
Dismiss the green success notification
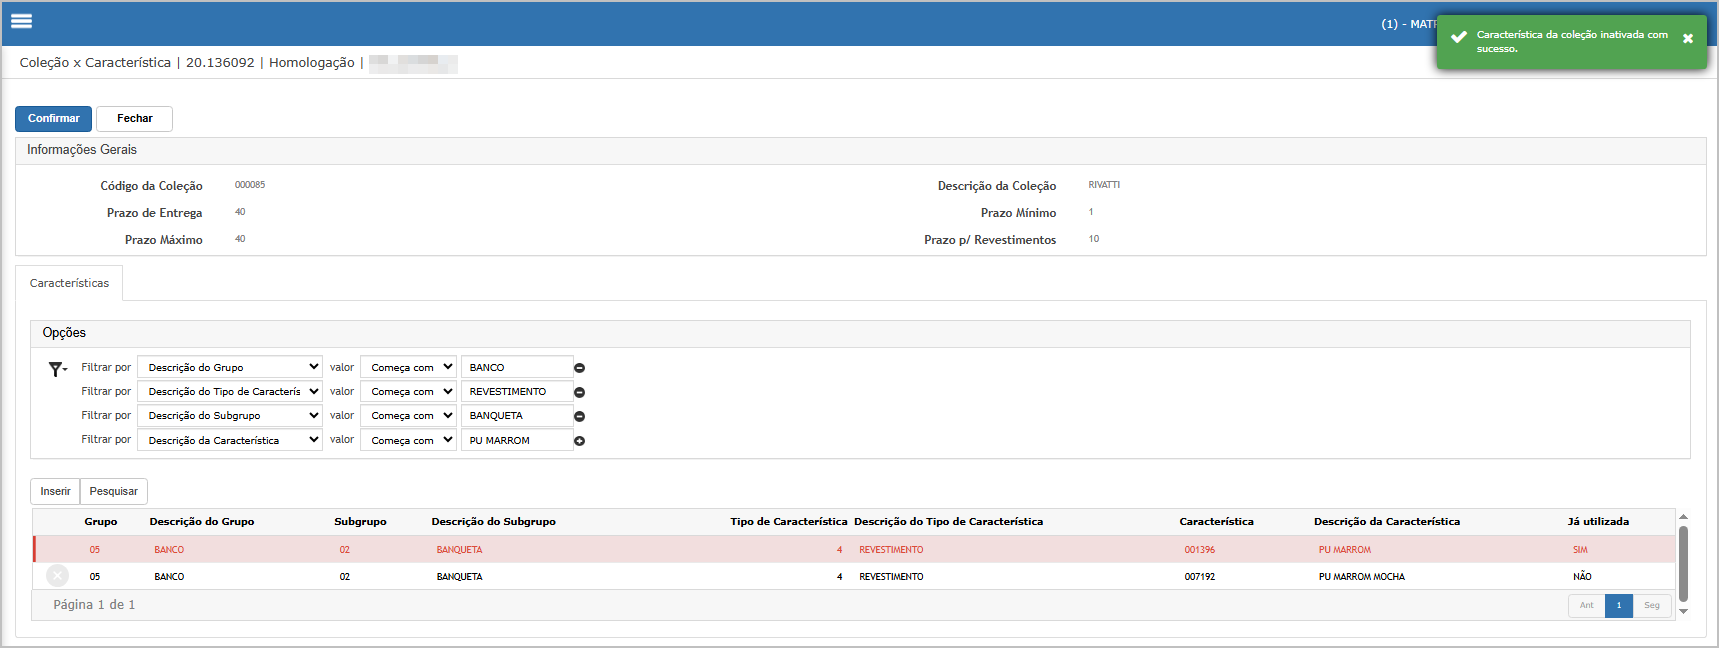coord(1688,39)
